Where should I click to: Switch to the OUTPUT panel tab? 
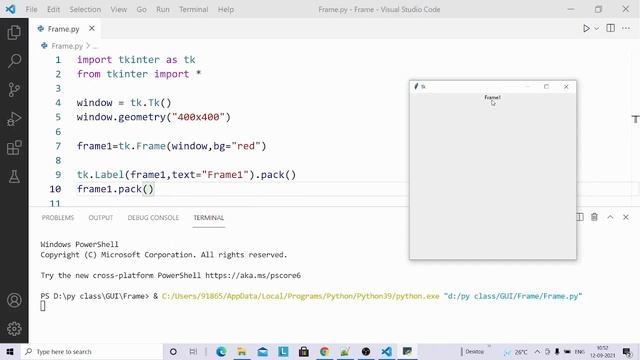coord(100,218)
